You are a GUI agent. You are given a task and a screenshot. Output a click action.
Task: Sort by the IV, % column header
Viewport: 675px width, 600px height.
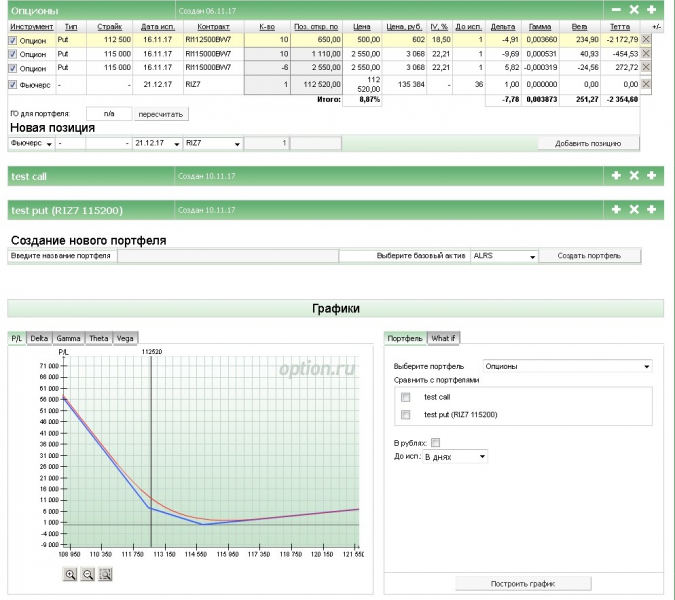point(439,27)
